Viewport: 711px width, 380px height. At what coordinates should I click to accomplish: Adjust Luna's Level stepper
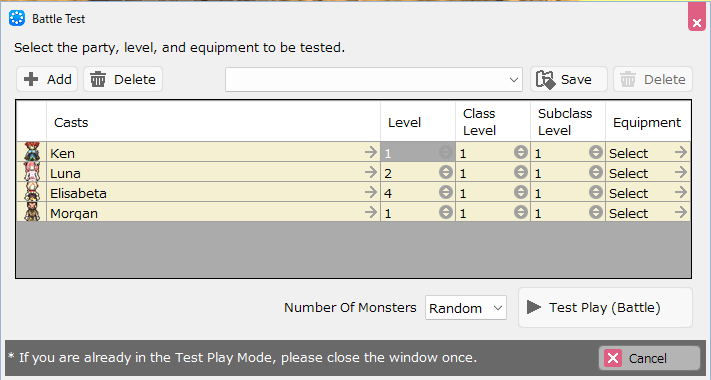click(446, 172)
